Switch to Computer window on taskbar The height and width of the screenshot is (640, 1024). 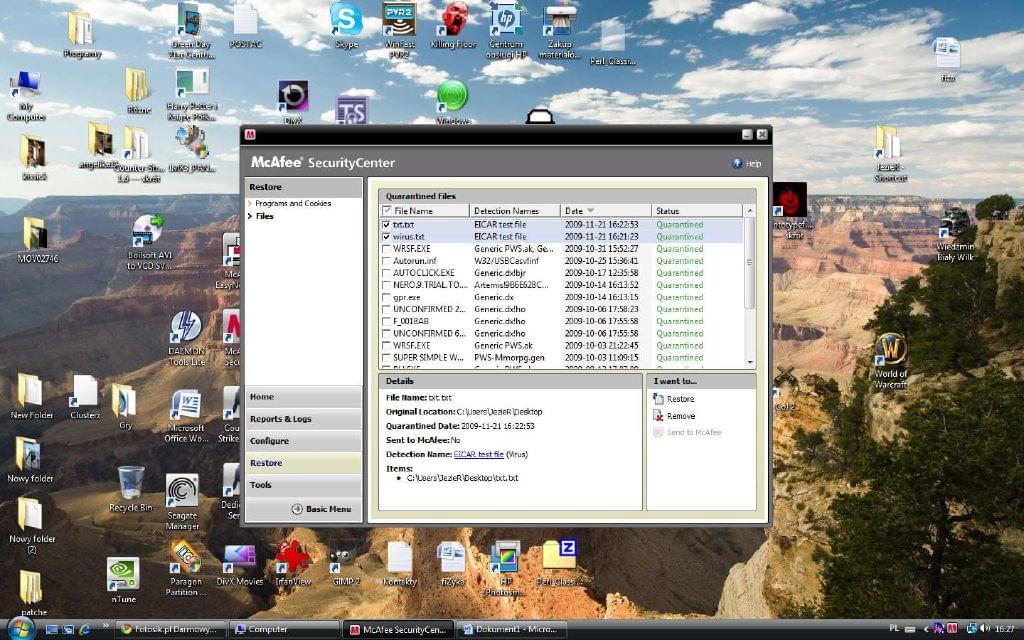pyautogui.click(x=285, y=630)
